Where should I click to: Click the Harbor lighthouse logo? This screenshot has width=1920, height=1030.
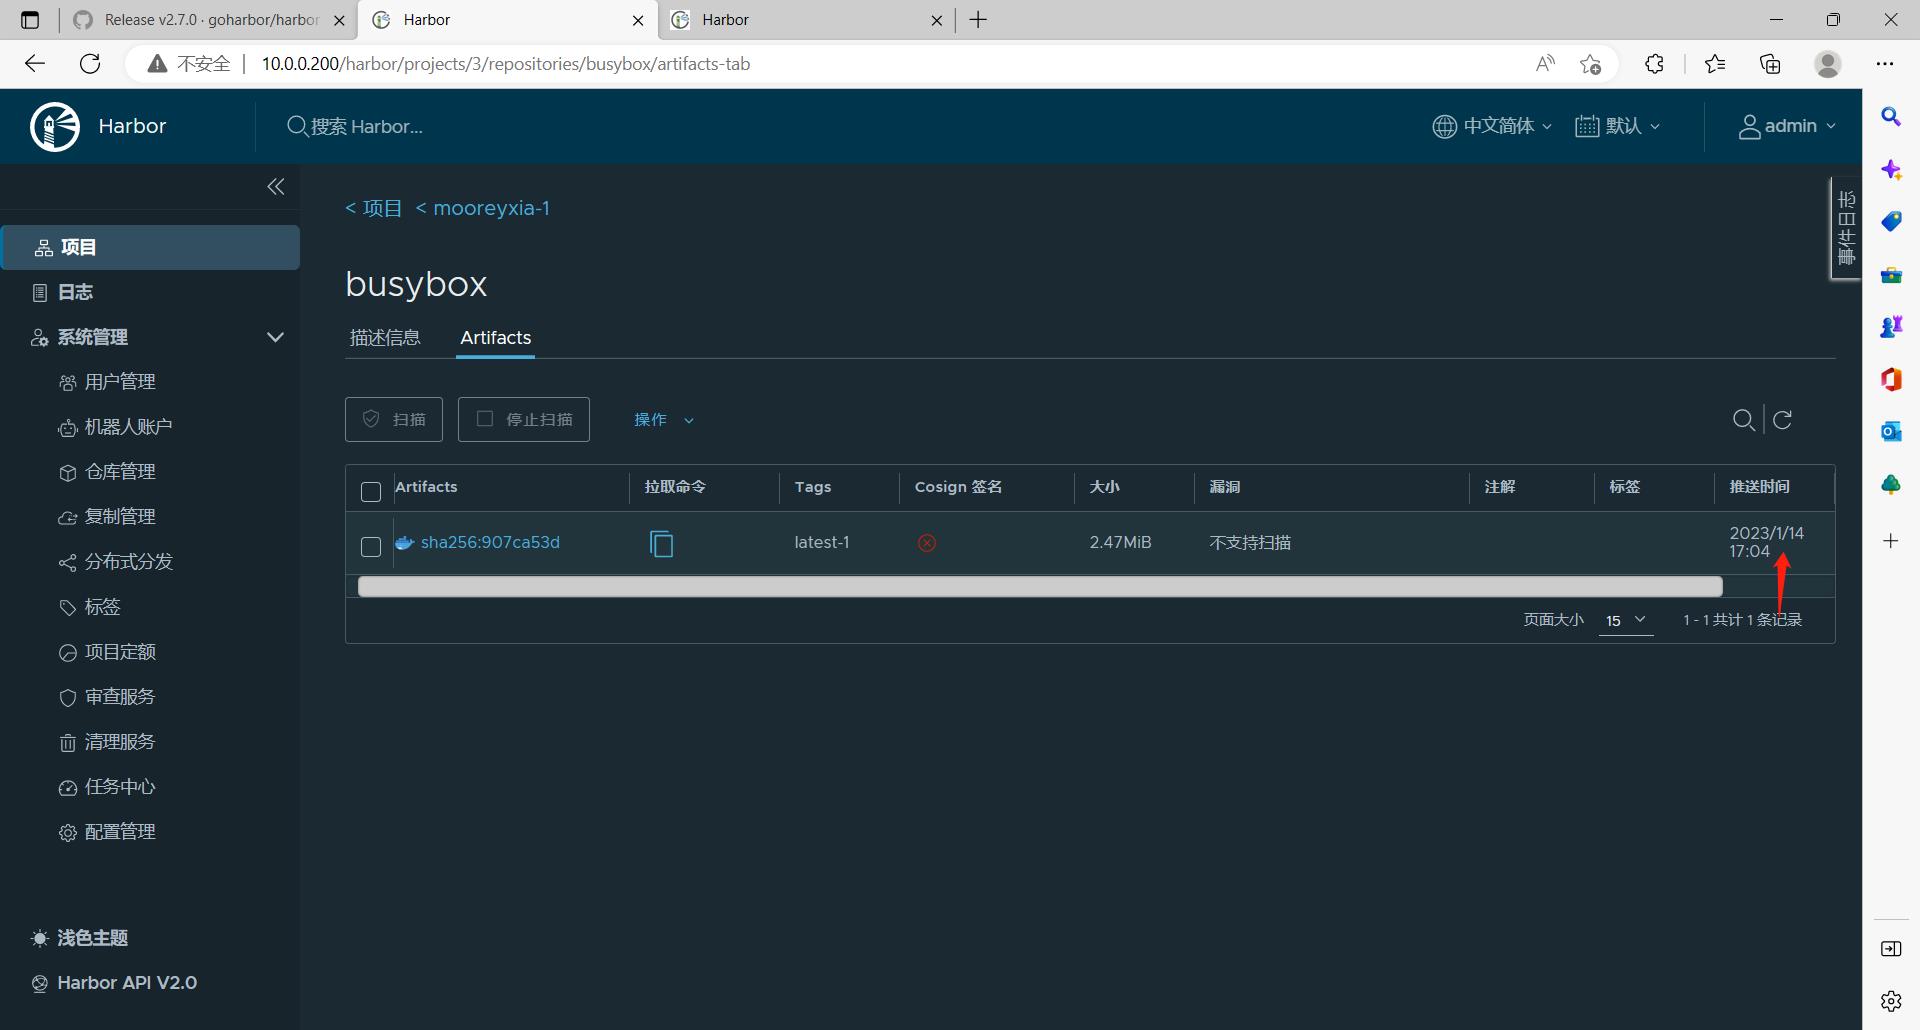coord(55,126)
